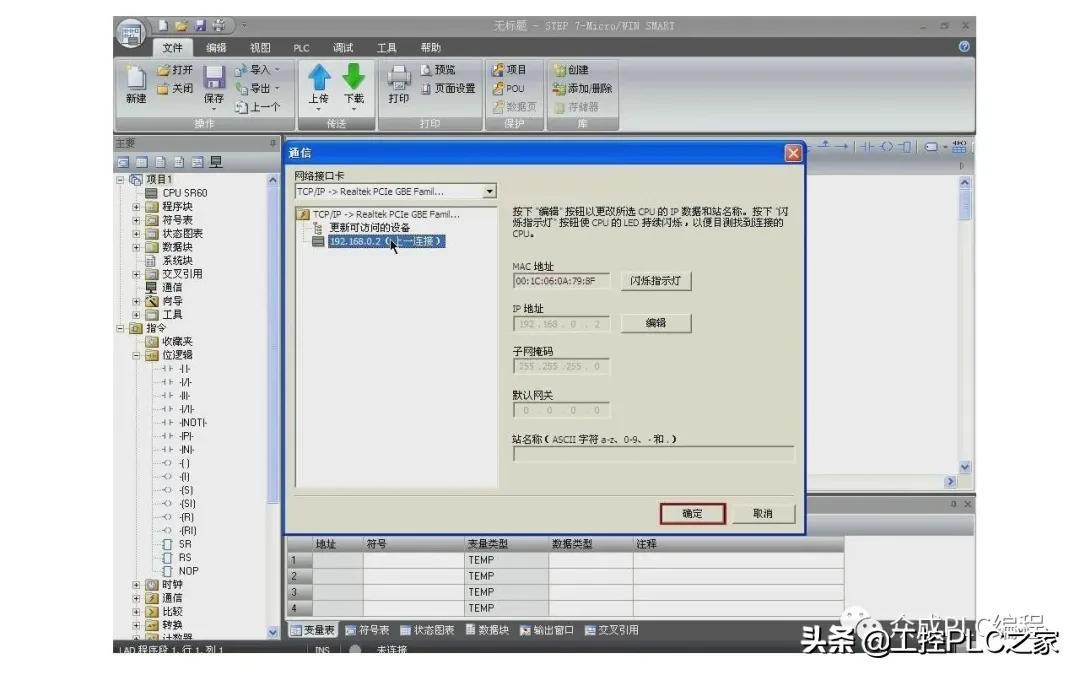Select the 调试 ribbon tab

(343, 48)
